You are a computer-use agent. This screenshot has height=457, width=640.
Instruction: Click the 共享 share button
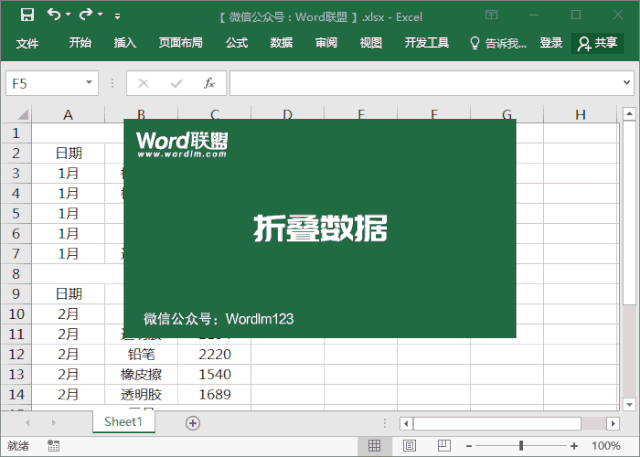[598, 43]
